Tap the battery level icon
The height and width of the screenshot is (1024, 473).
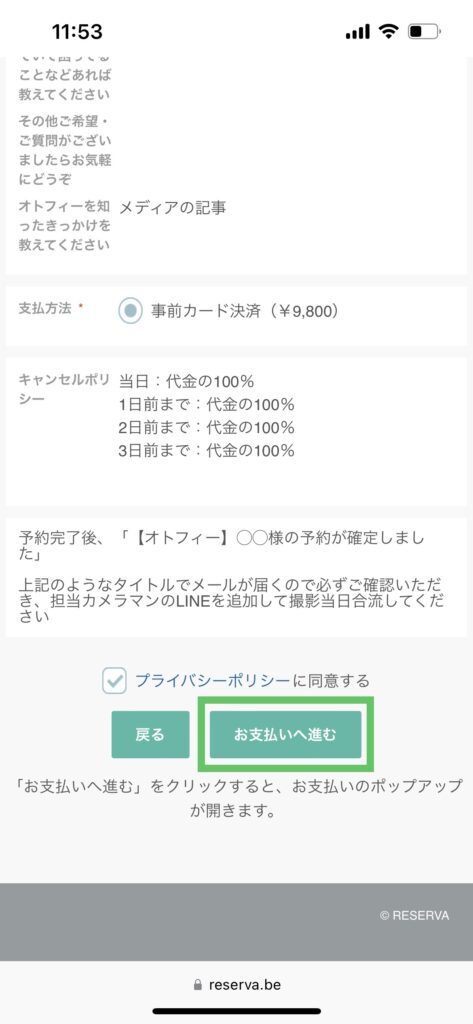[x=425, y=31]
